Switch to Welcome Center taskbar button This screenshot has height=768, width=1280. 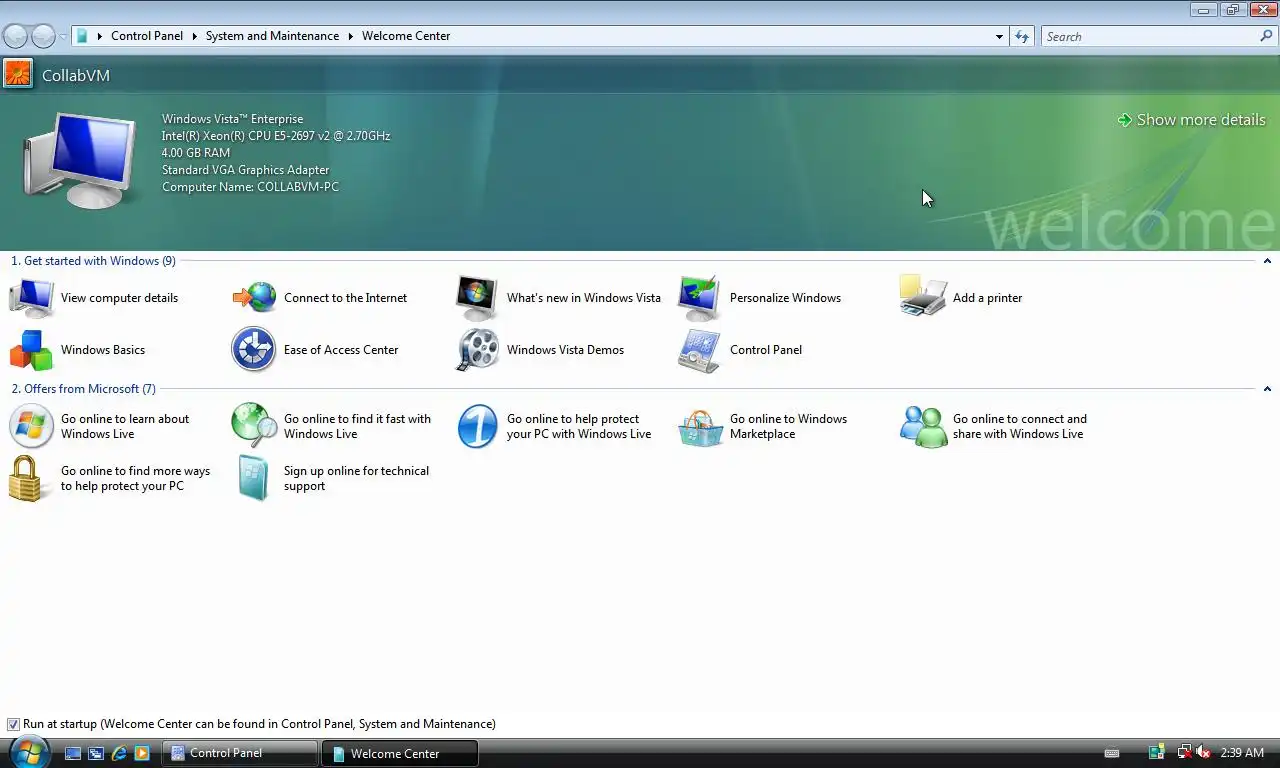(x=400, y=753)
